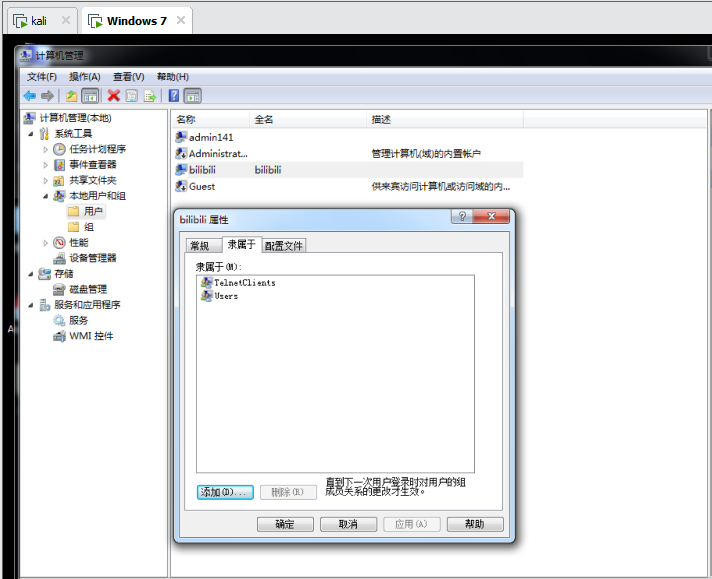Open the 操作(A) menu
The height and width of the screenshot is (579, 712).
pyautogui.click(x=84, y=77)
